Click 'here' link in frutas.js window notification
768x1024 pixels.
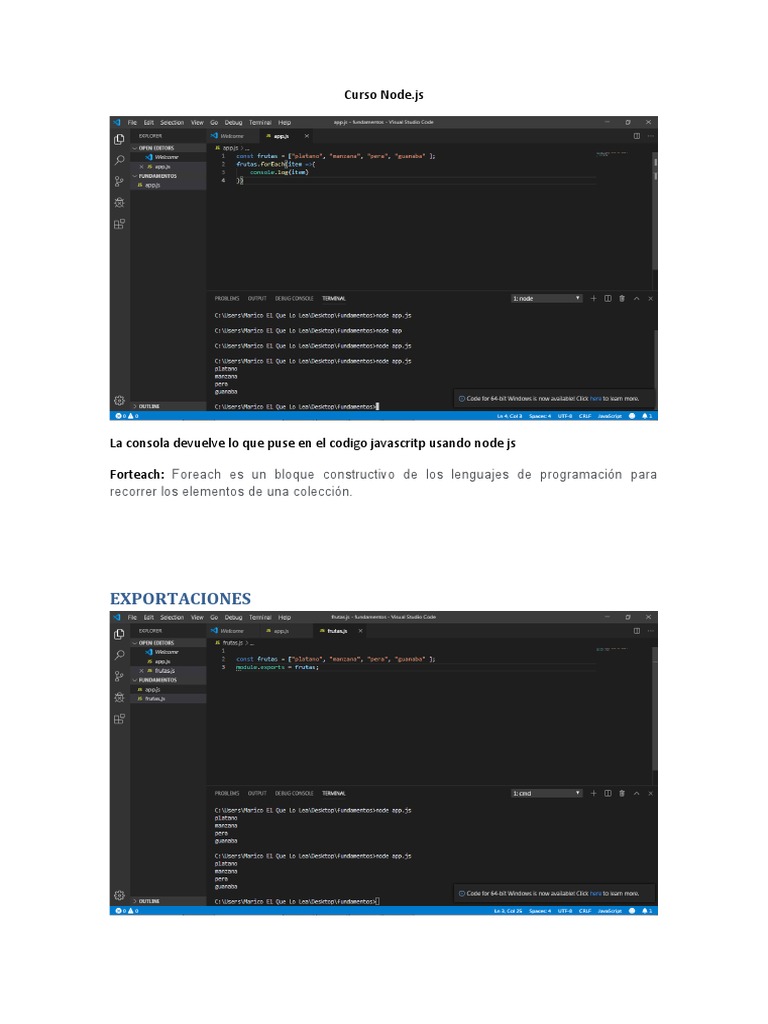596,894
